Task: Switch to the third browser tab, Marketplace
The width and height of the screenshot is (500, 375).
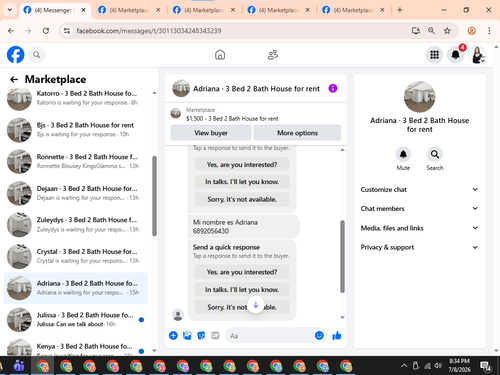Action: point(204,10)
